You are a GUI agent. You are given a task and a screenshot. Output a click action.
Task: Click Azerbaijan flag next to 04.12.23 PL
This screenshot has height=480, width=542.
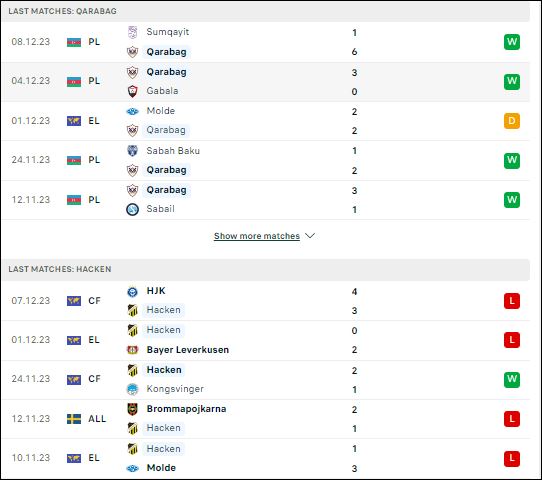74,81
